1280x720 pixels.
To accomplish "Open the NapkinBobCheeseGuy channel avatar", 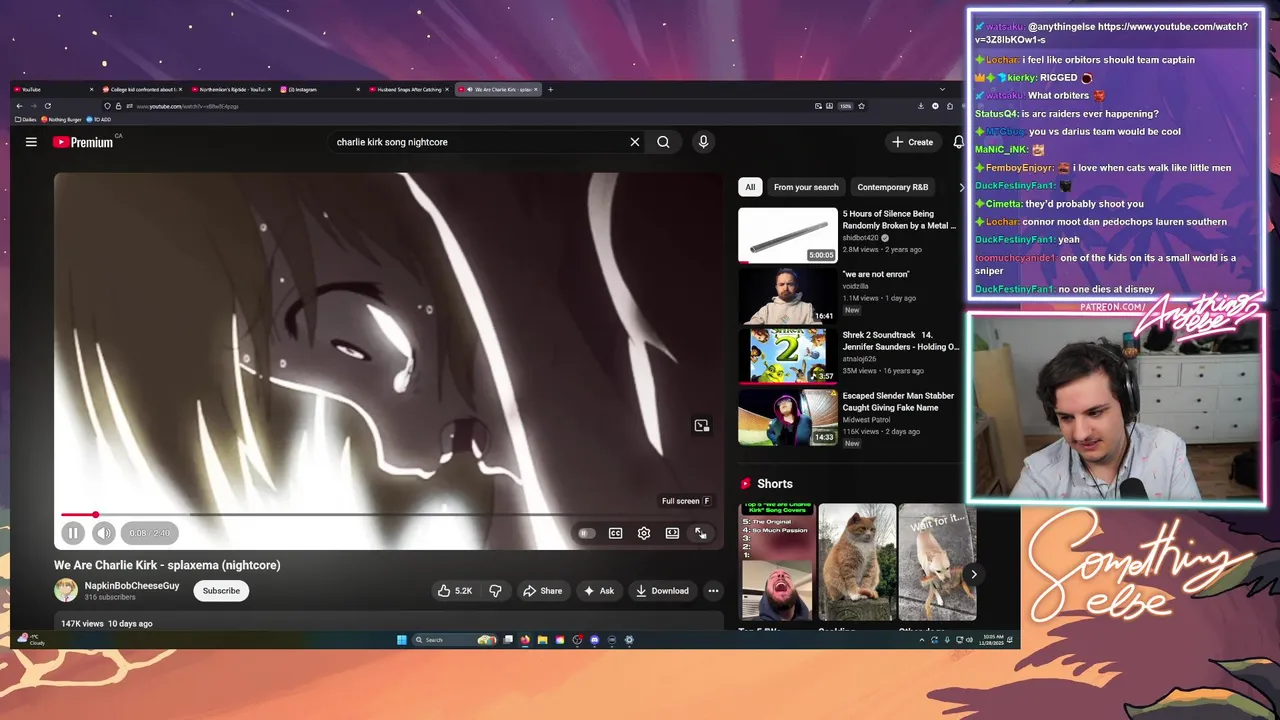I will (66, 590).
